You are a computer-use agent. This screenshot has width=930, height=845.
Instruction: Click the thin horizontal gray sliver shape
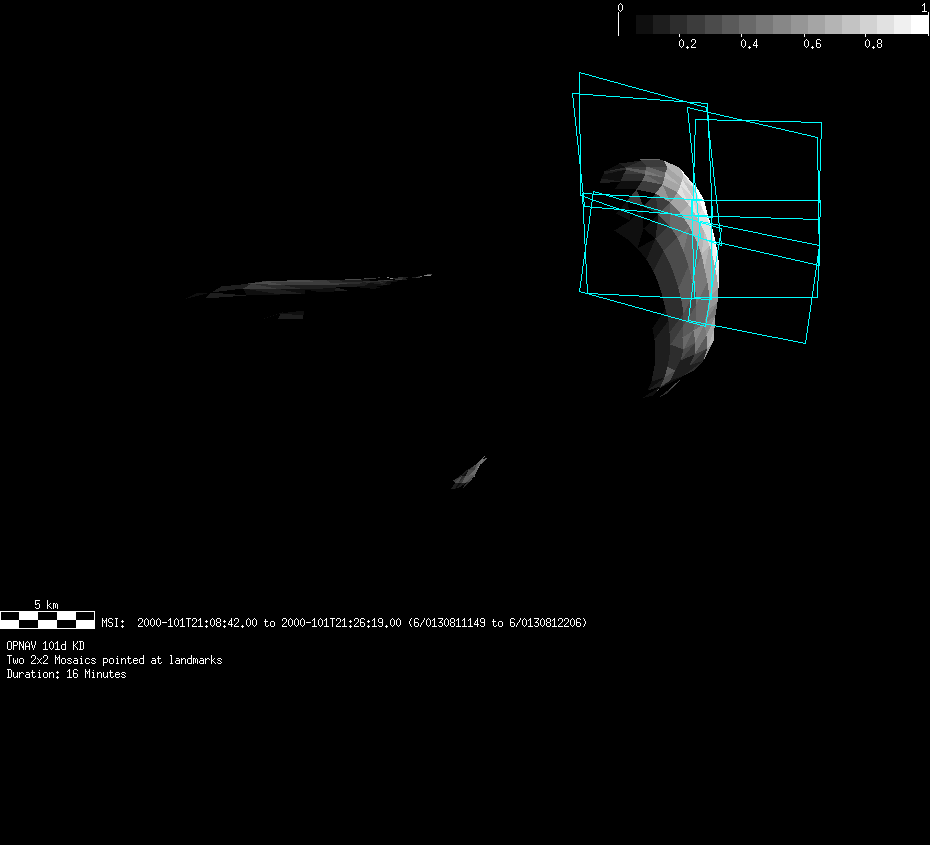(310, 286)
